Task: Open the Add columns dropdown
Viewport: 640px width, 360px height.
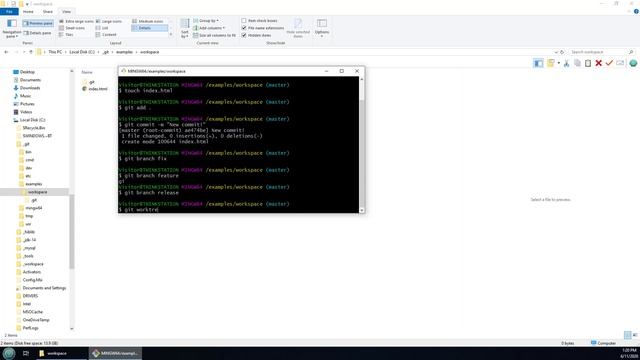Action: pyautogui.click(x=209, y=28)
